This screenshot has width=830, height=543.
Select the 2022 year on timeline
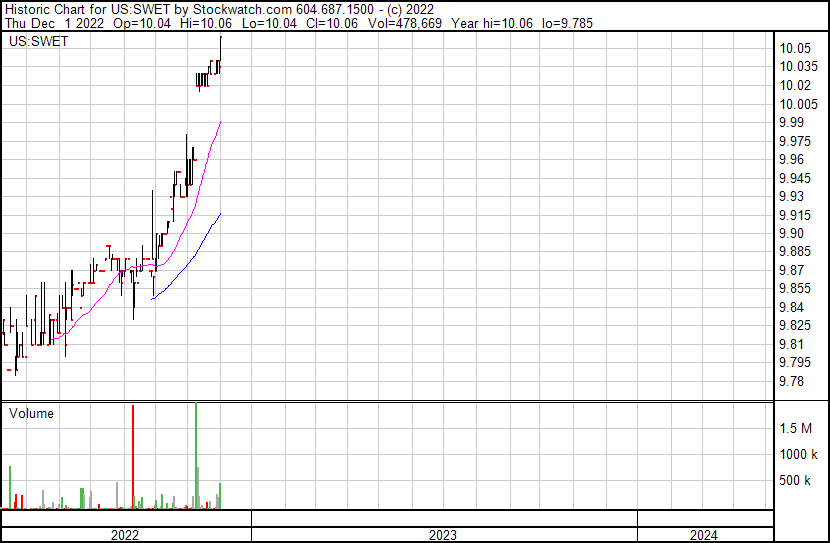coord(124,535)
